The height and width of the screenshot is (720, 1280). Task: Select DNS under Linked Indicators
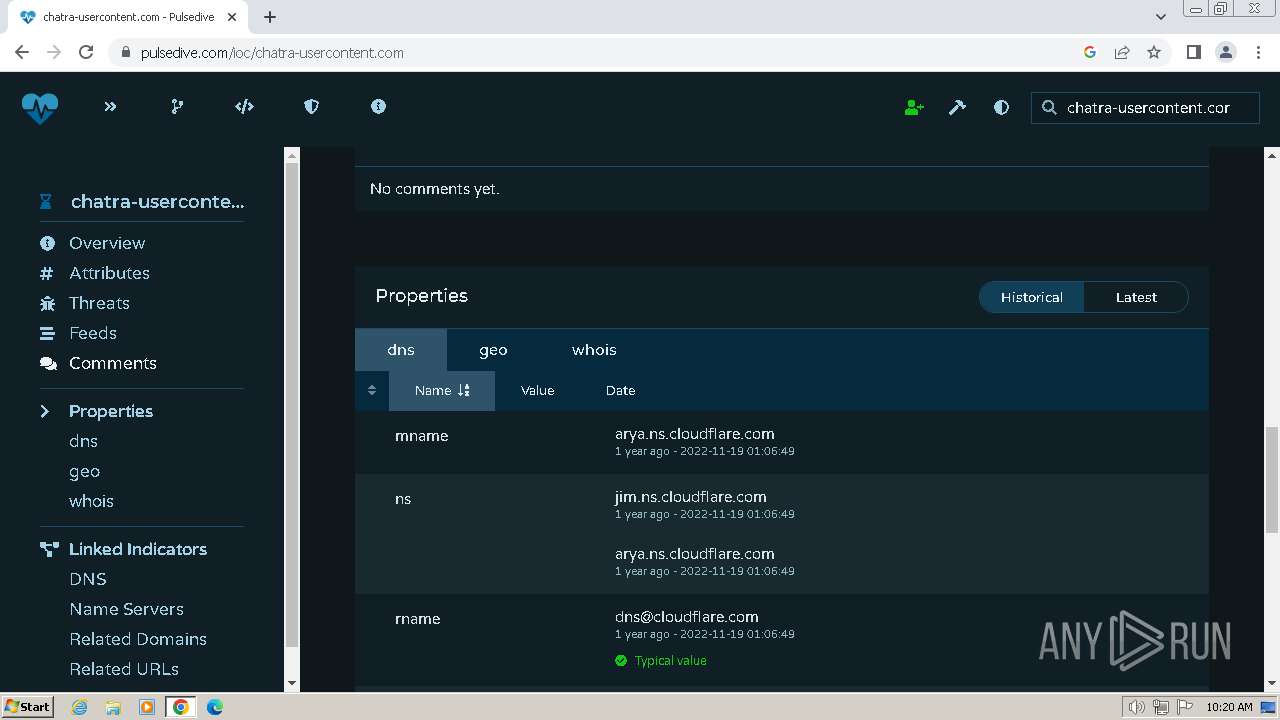coord(88,579)
